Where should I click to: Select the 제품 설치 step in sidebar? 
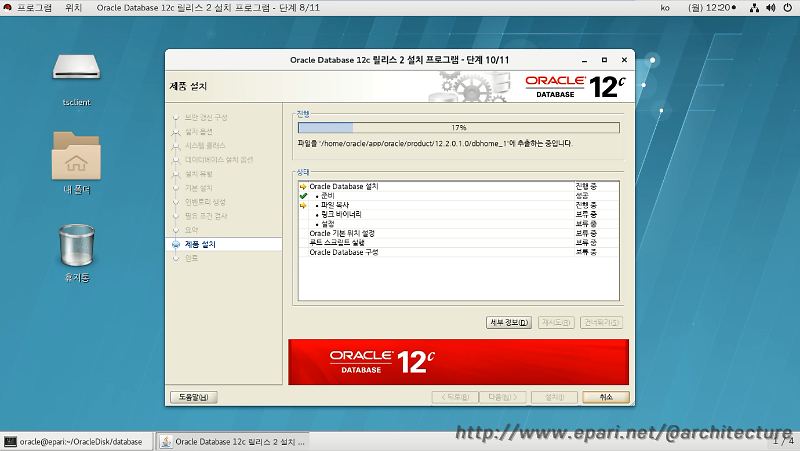[200, 244]
